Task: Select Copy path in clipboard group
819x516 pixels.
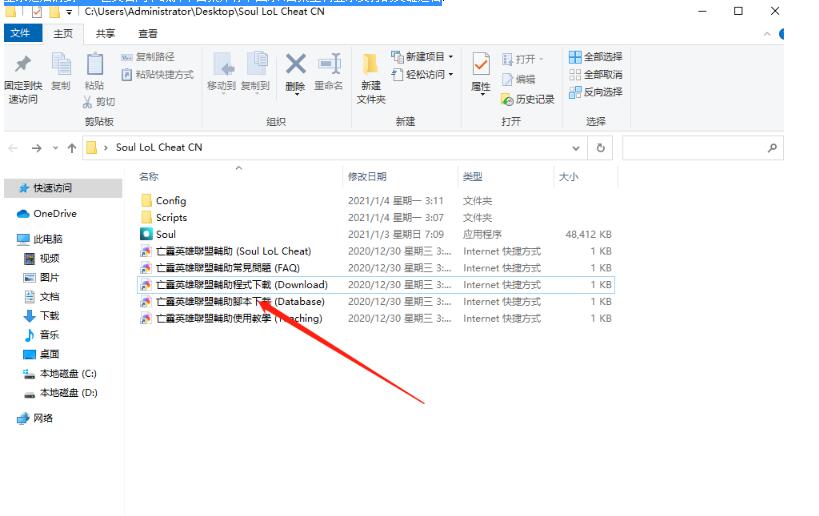Action: tap(148, 57)
